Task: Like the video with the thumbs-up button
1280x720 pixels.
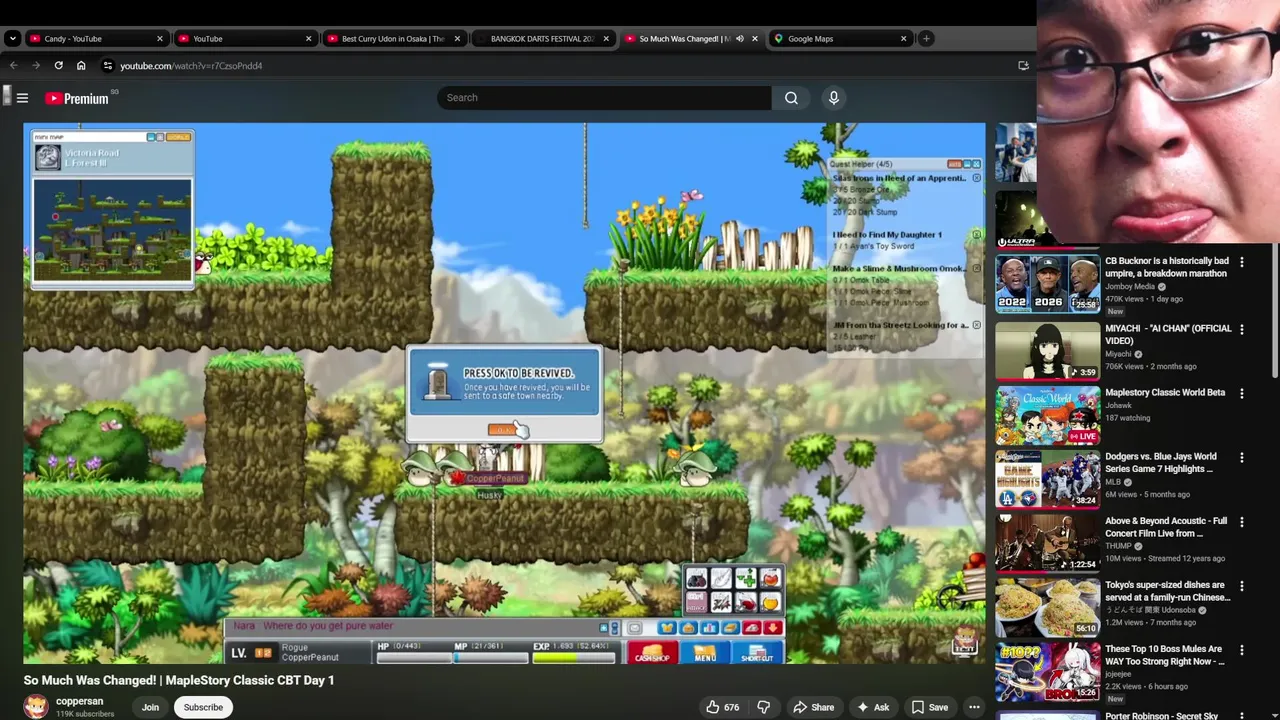Action: [x=722, y=707]
